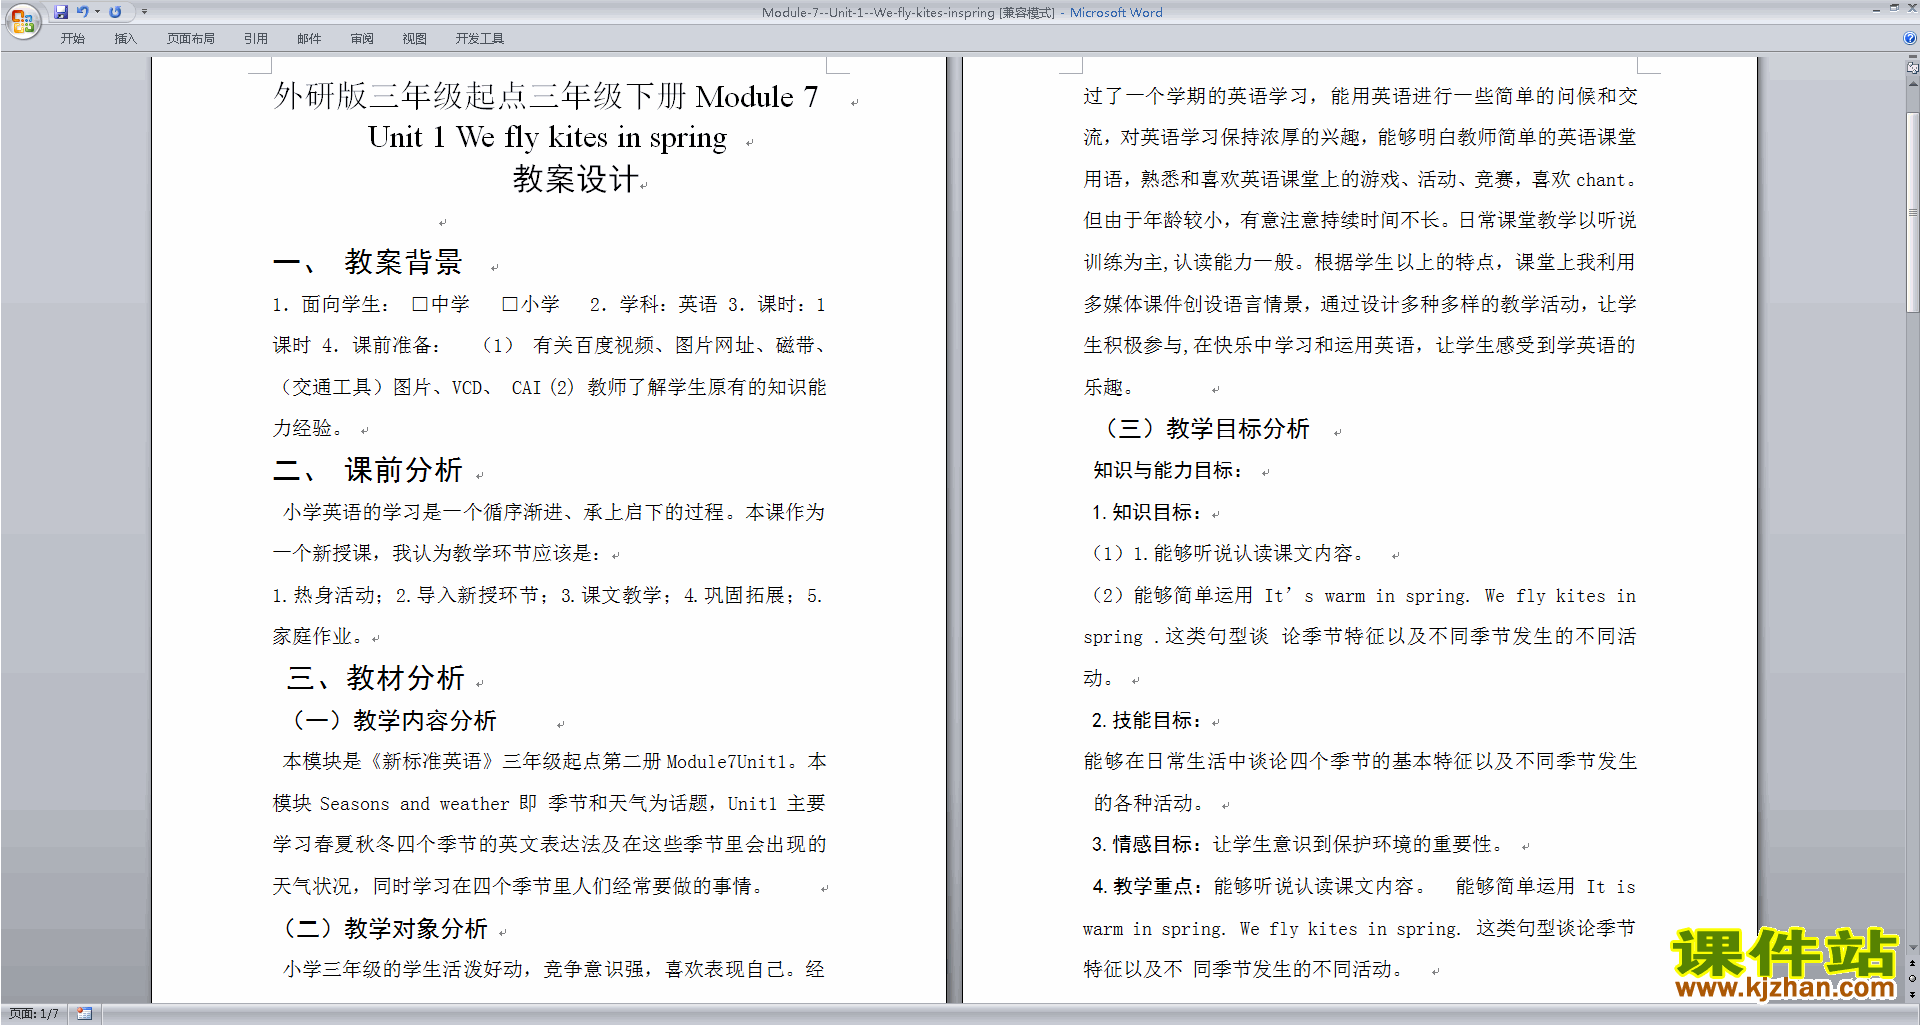Open the 邮件 ribbon tab
Image resolution: width=1920 pixels, height=1025 pixels.
tap(309, 39)
